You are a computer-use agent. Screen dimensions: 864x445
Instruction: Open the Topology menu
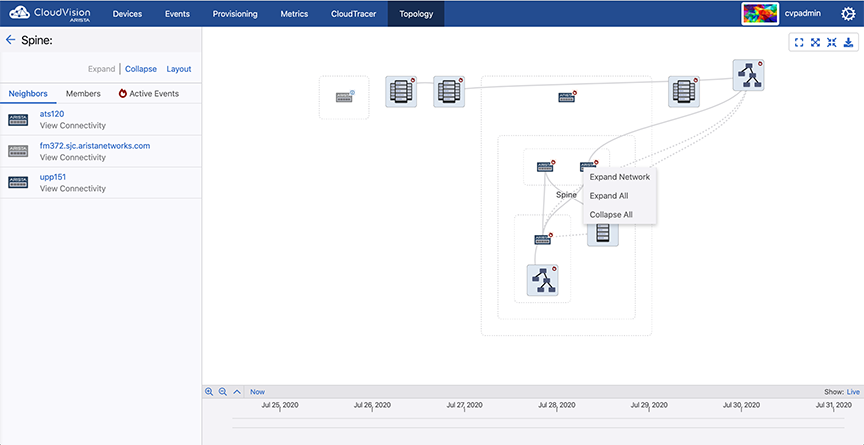coord(416,14)
